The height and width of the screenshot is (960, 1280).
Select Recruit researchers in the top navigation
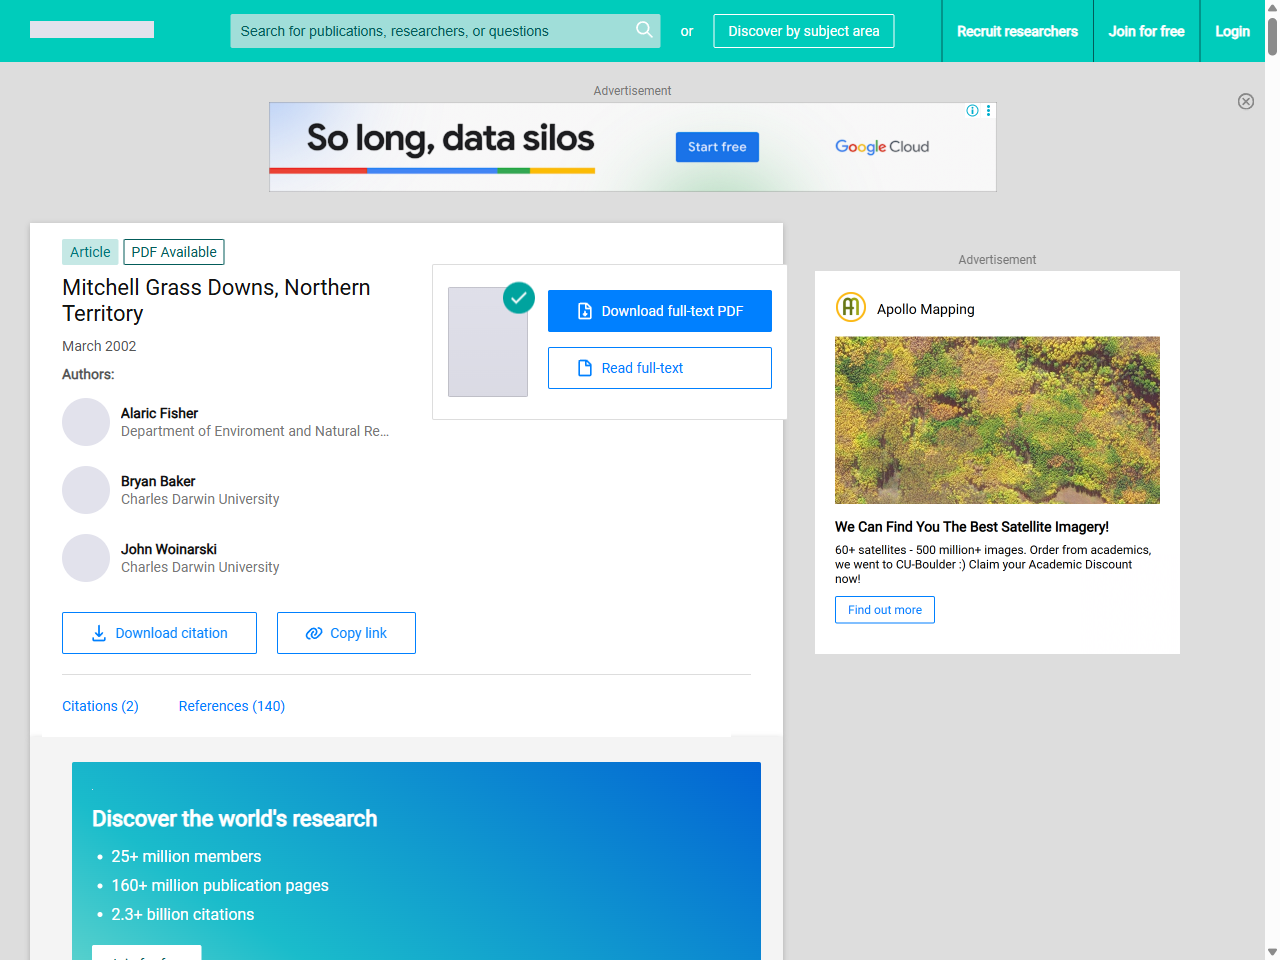[x=1017, y=31]
